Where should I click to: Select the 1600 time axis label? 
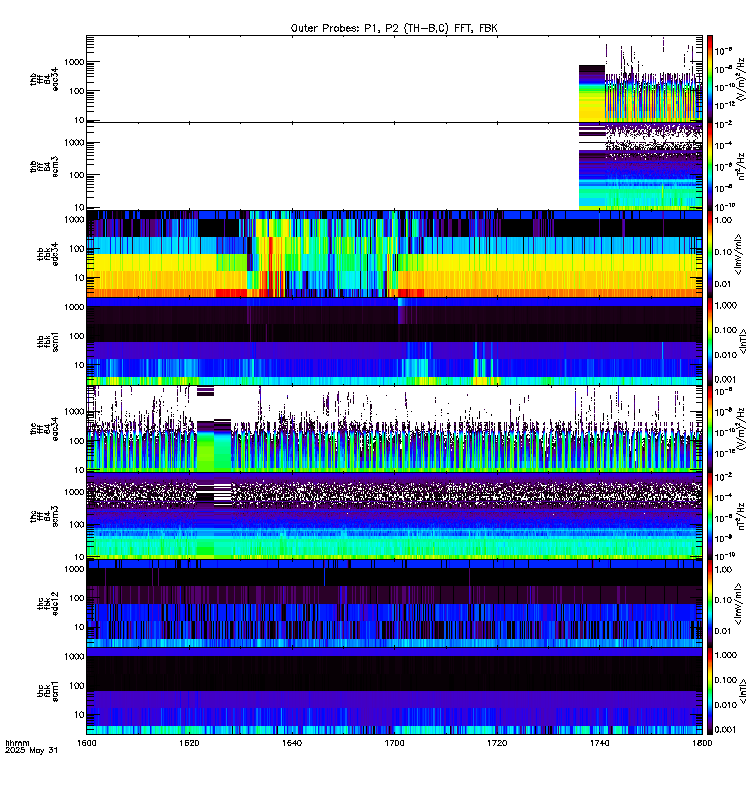click(x=86, y=743)
